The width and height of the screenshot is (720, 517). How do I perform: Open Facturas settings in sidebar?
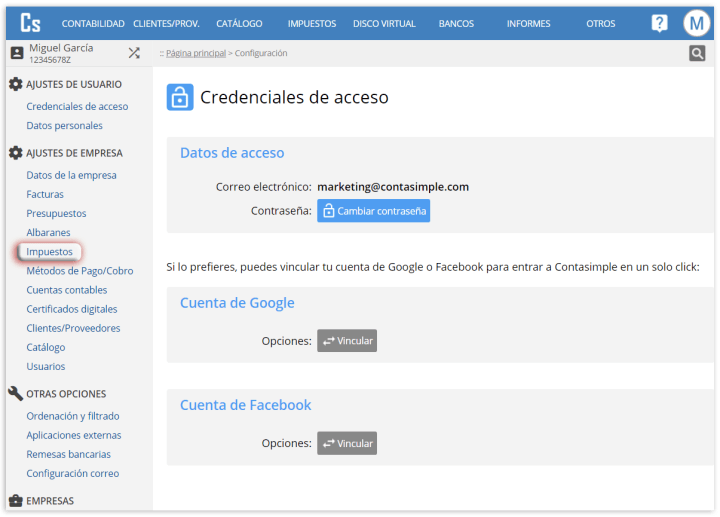pyautogui.click(x=45, y=194)
